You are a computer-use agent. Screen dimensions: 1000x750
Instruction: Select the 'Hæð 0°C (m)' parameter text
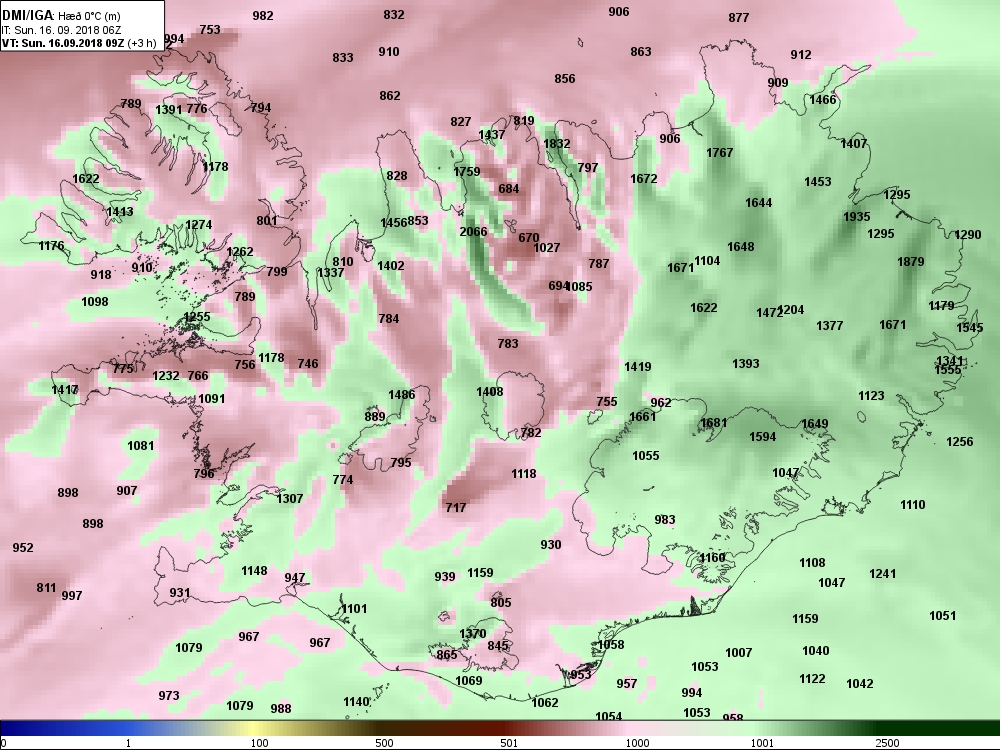pyautogui.click(x=89, y=16)
